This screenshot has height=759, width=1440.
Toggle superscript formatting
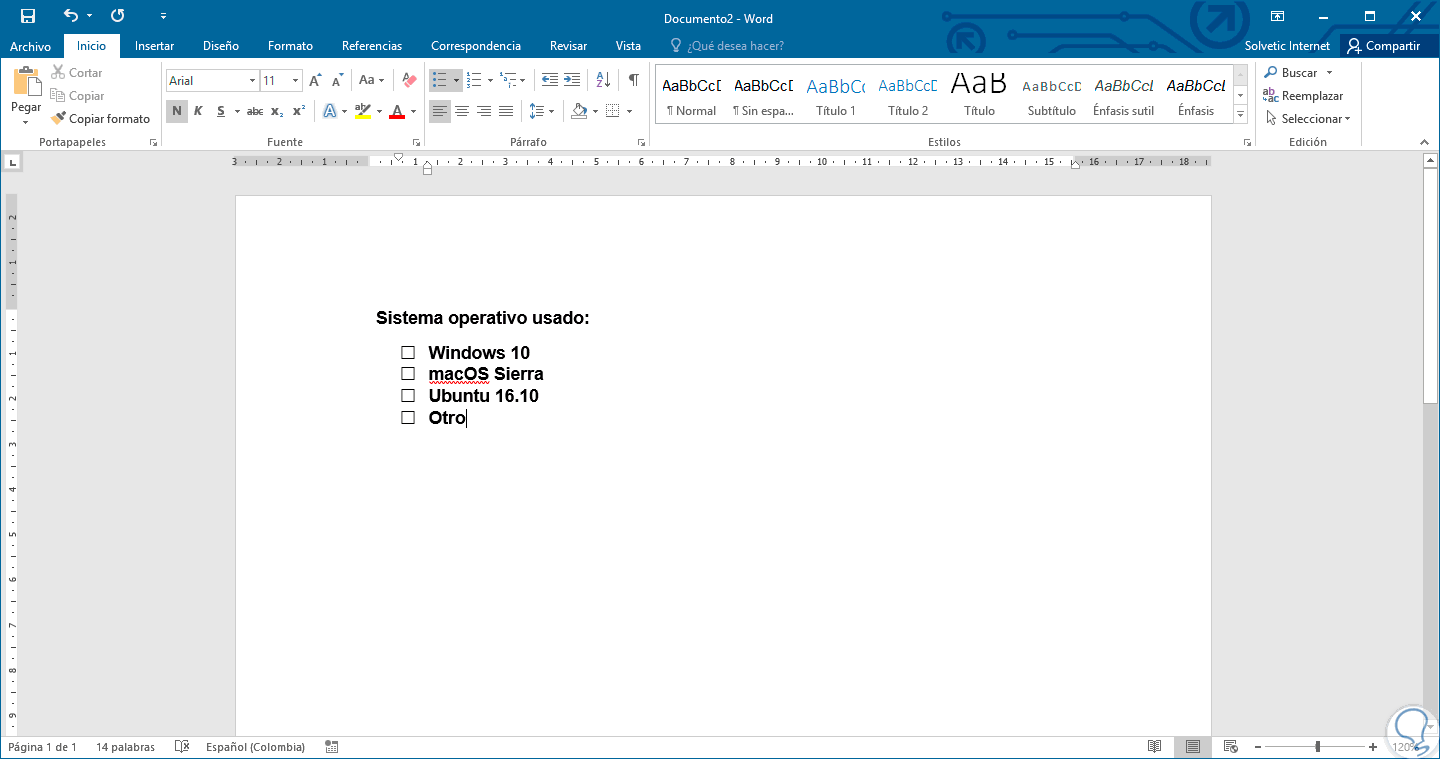pyautogui.click(x=299, y=111)
